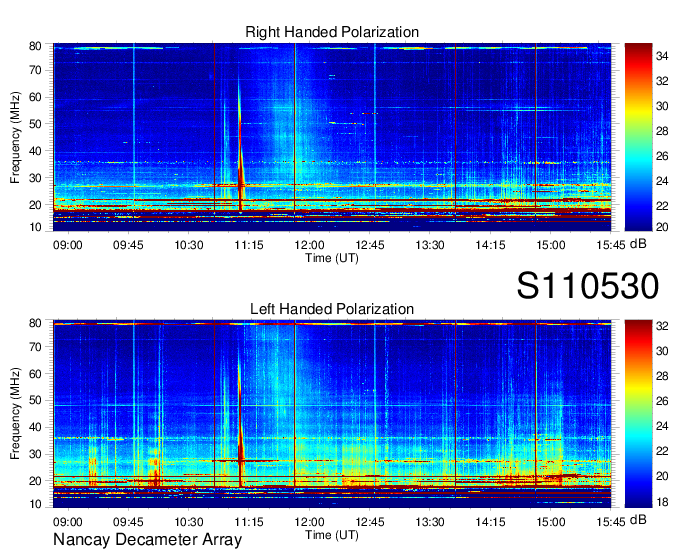The image size is (680, 552).
Task: Click the "Frequency (MHz)" label of Right Handed plot
Action: (x=15, y=137)
